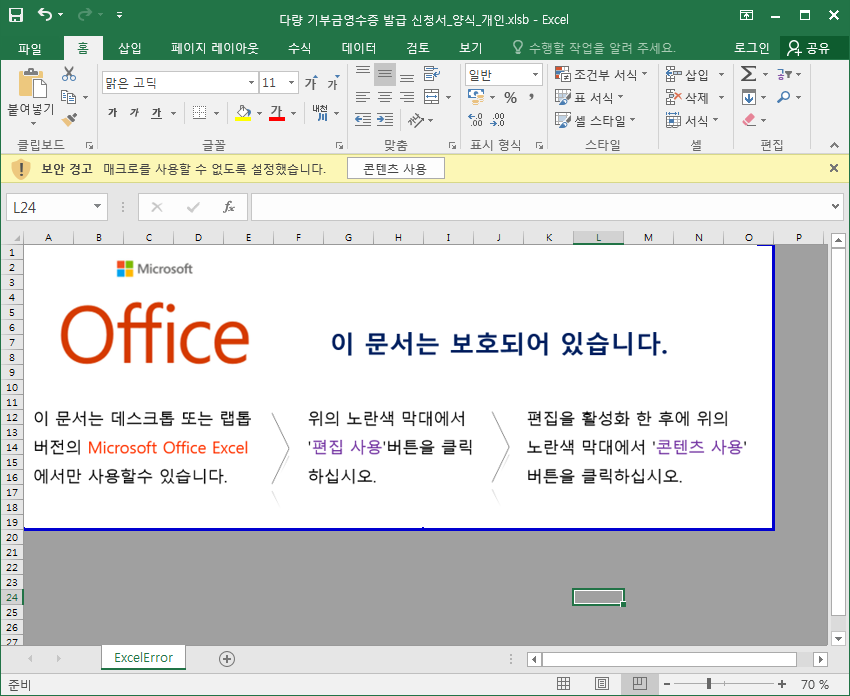This screenshot has width=850, height=696.
Task: Increase font size button
Action: coord(311,82)
